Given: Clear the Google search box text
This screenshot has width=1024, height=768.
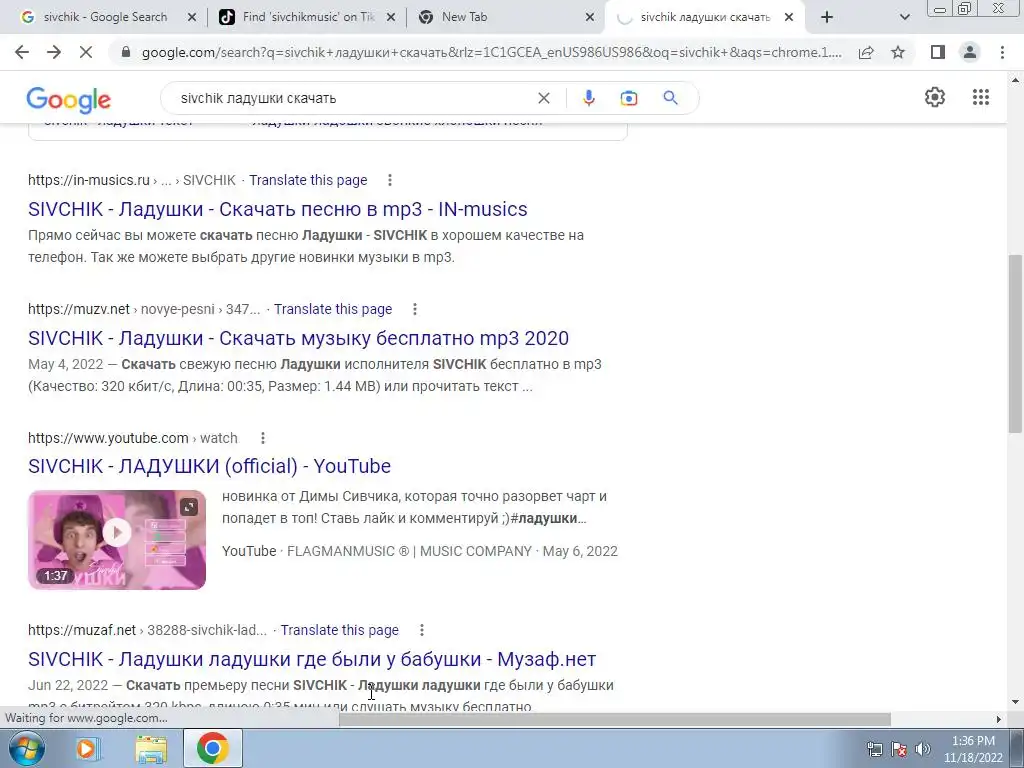Looking at the screenshot, I should 543,98.
